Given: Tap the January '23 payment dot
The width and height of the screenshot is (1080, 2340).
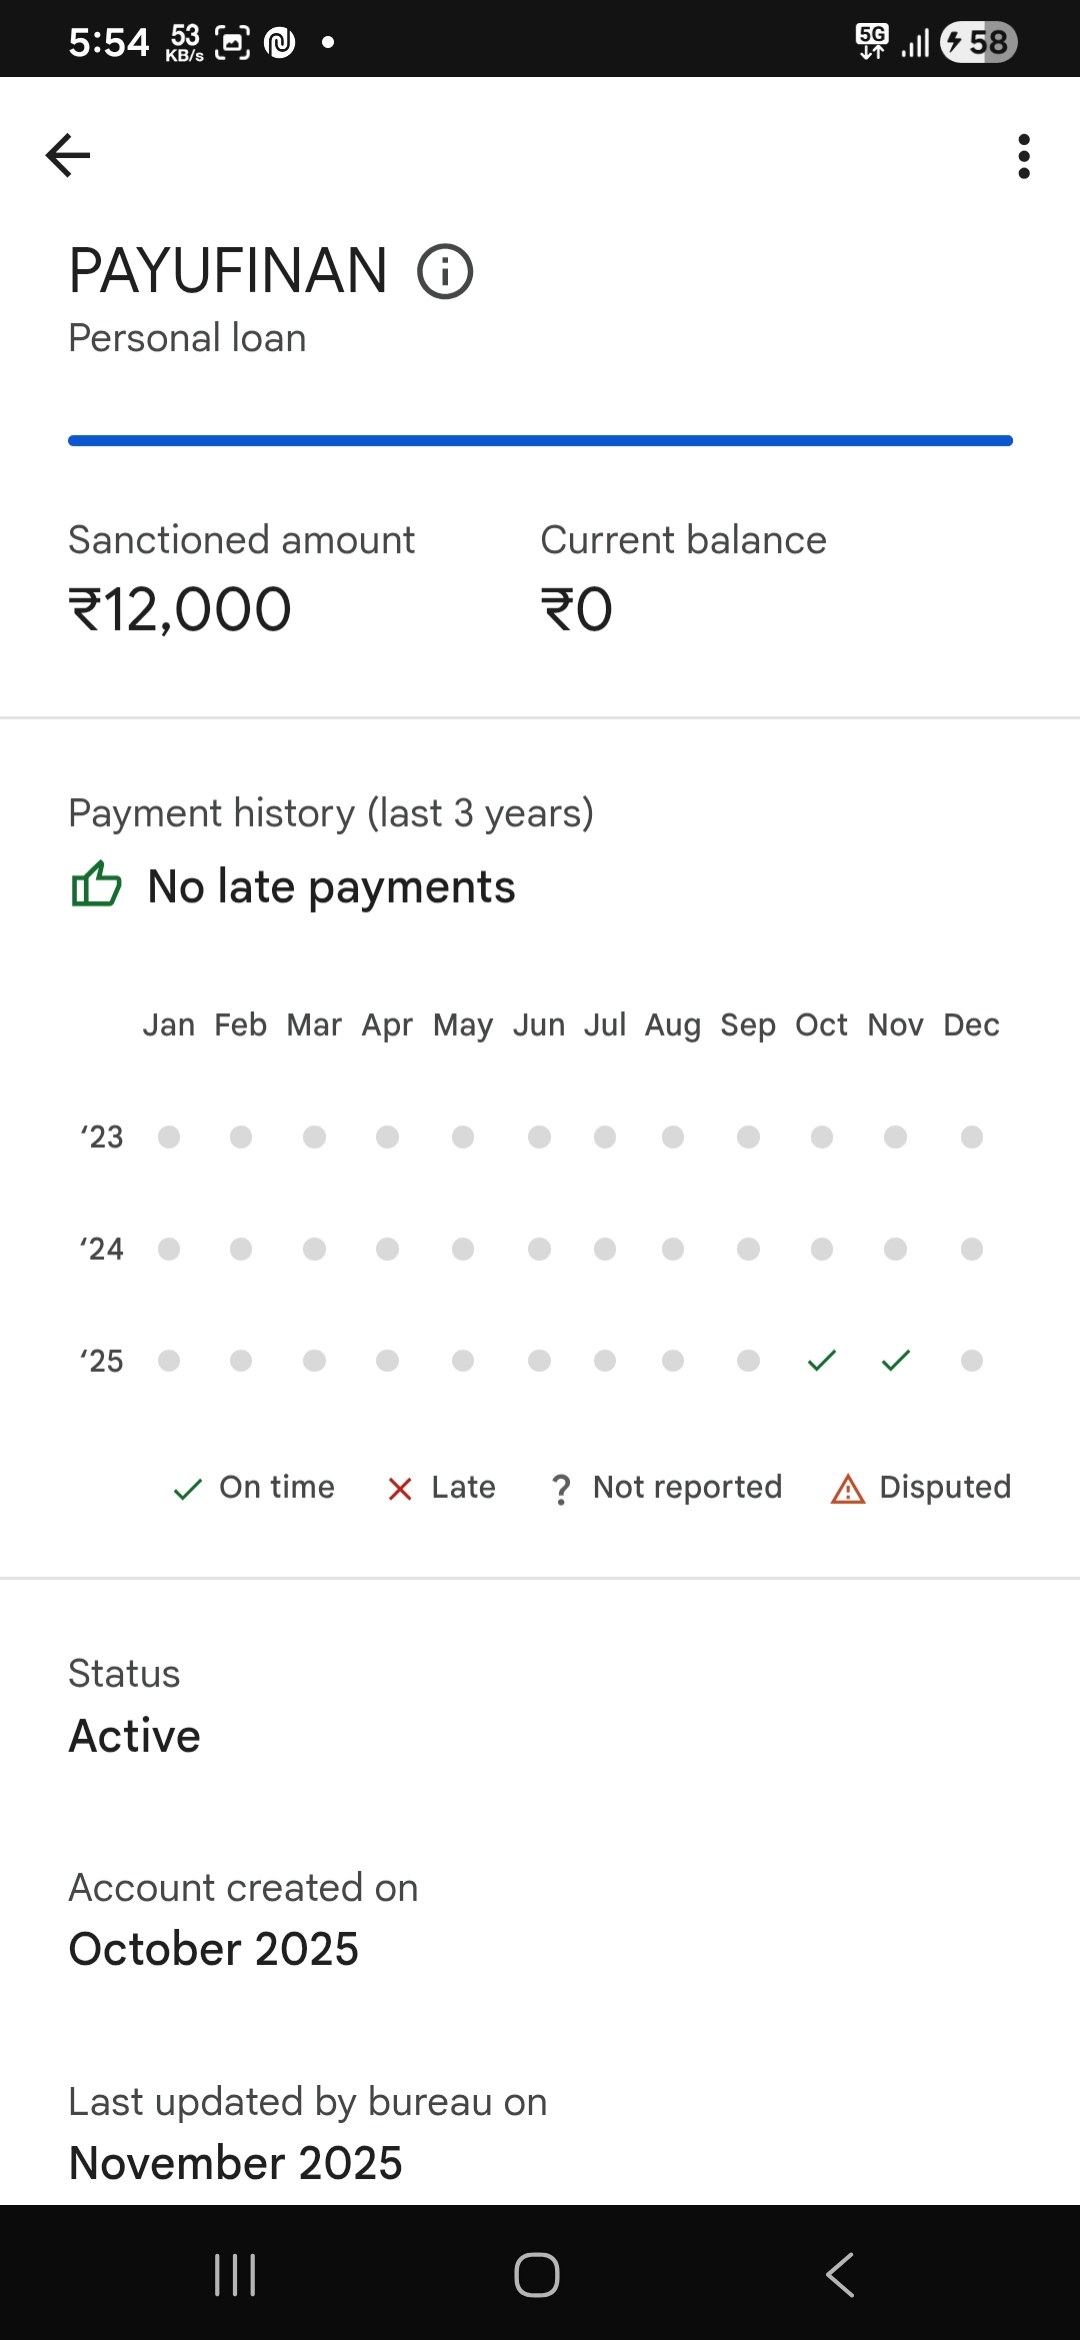Looking at the screenshot, I should coord(169,1137).
